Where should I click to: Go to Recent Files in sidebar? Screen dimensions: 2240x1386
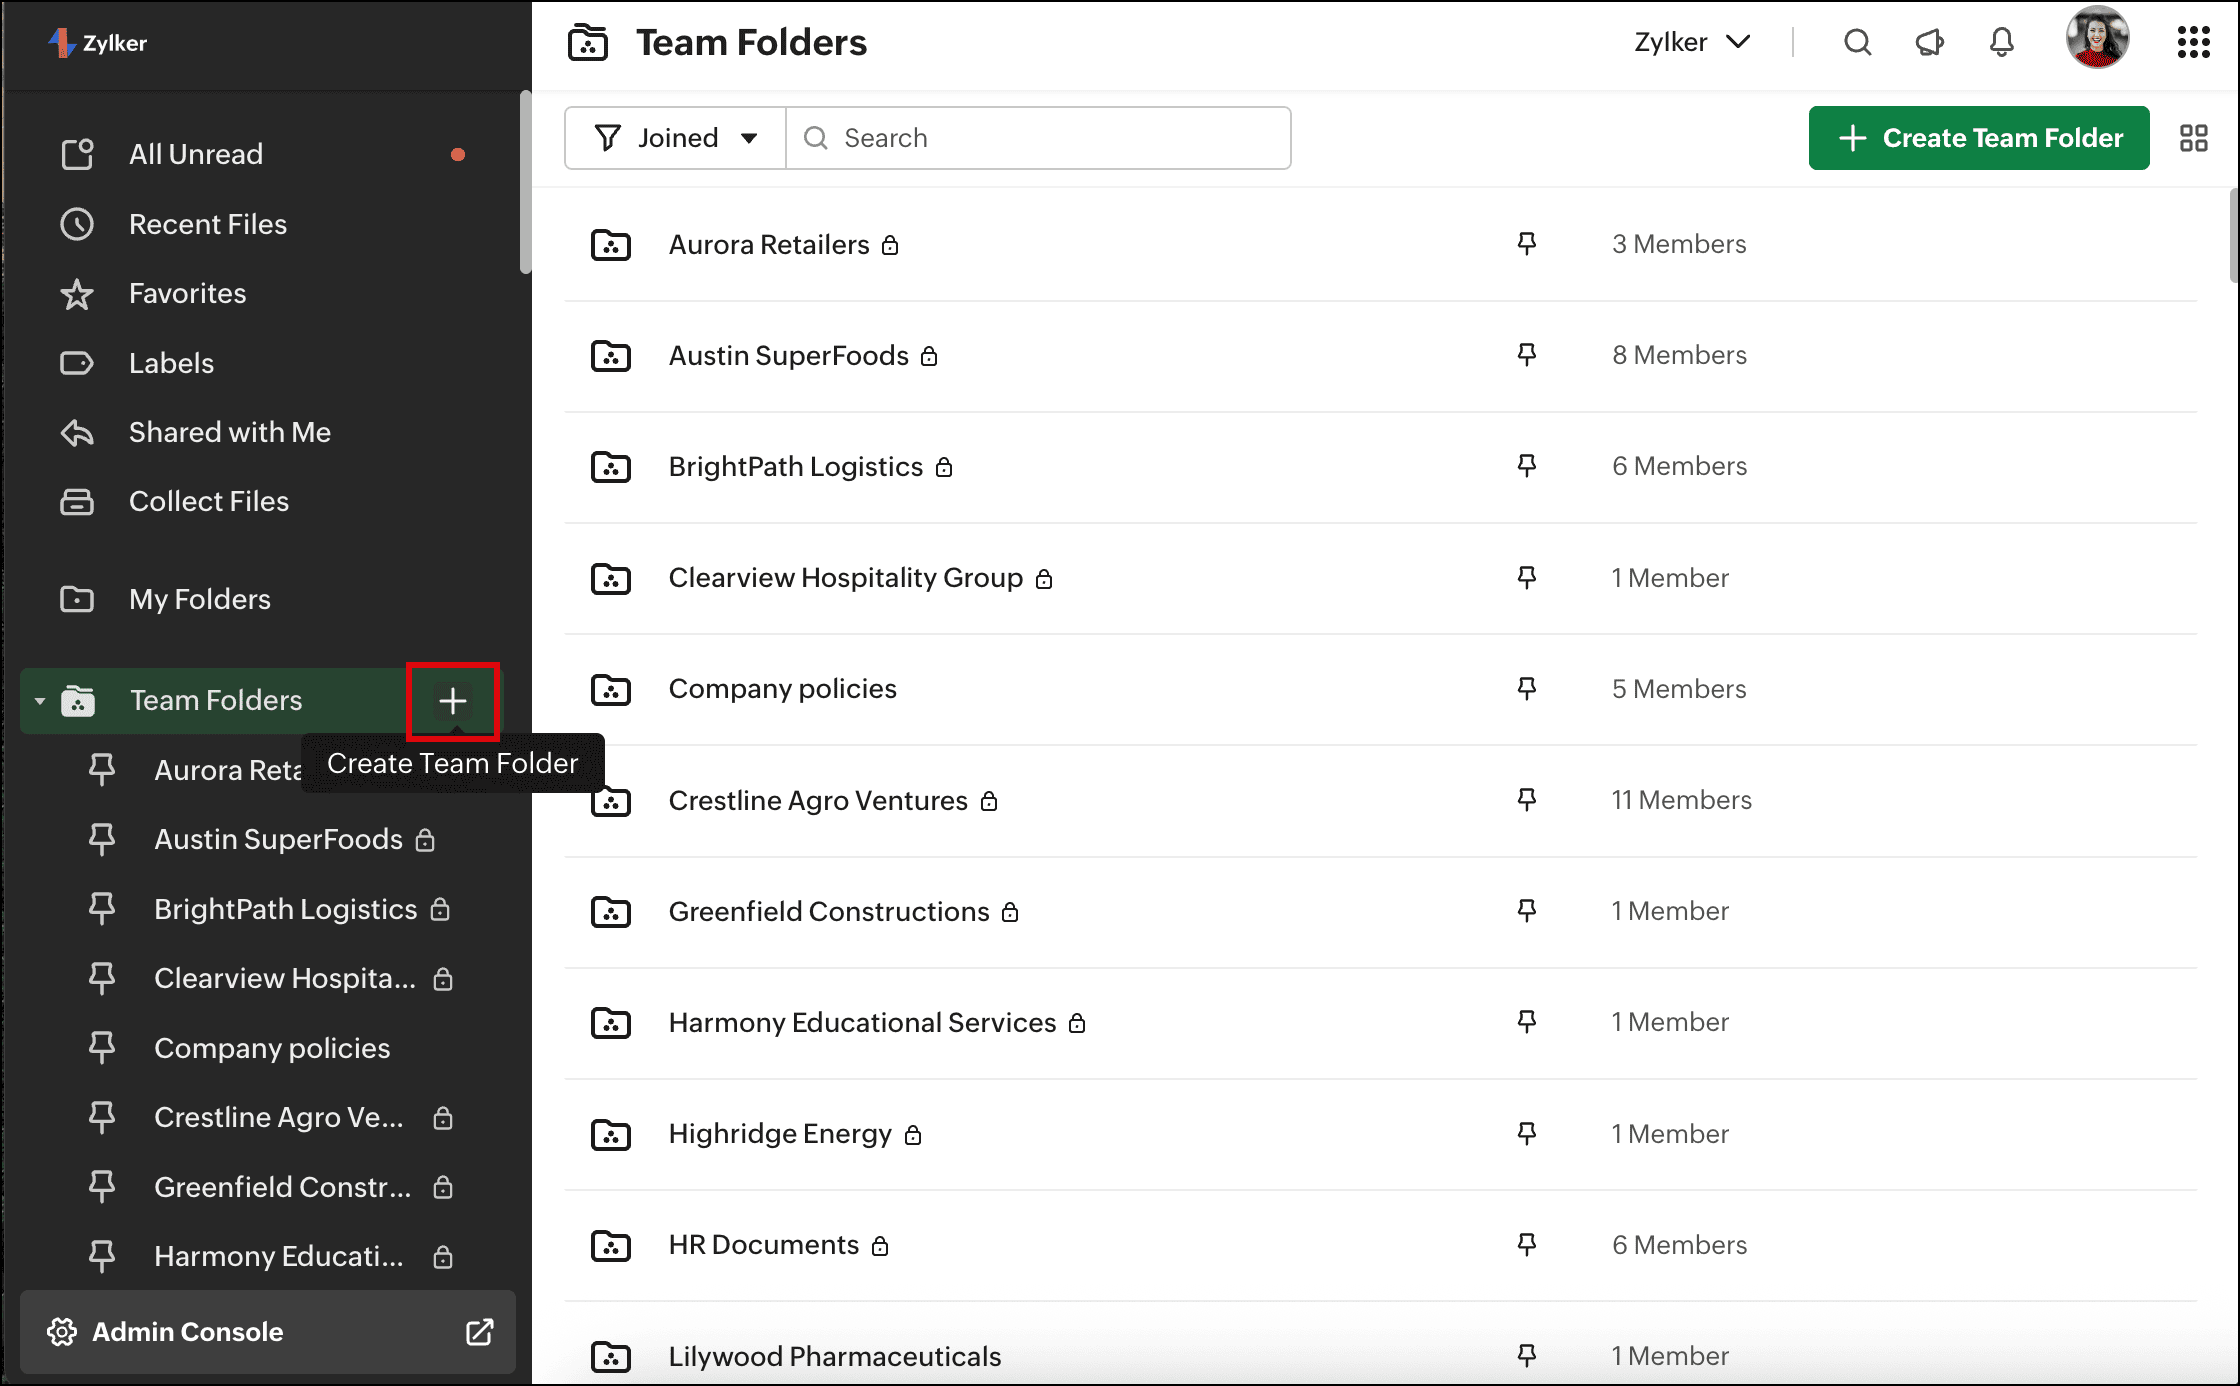click(x=207, y=224)
